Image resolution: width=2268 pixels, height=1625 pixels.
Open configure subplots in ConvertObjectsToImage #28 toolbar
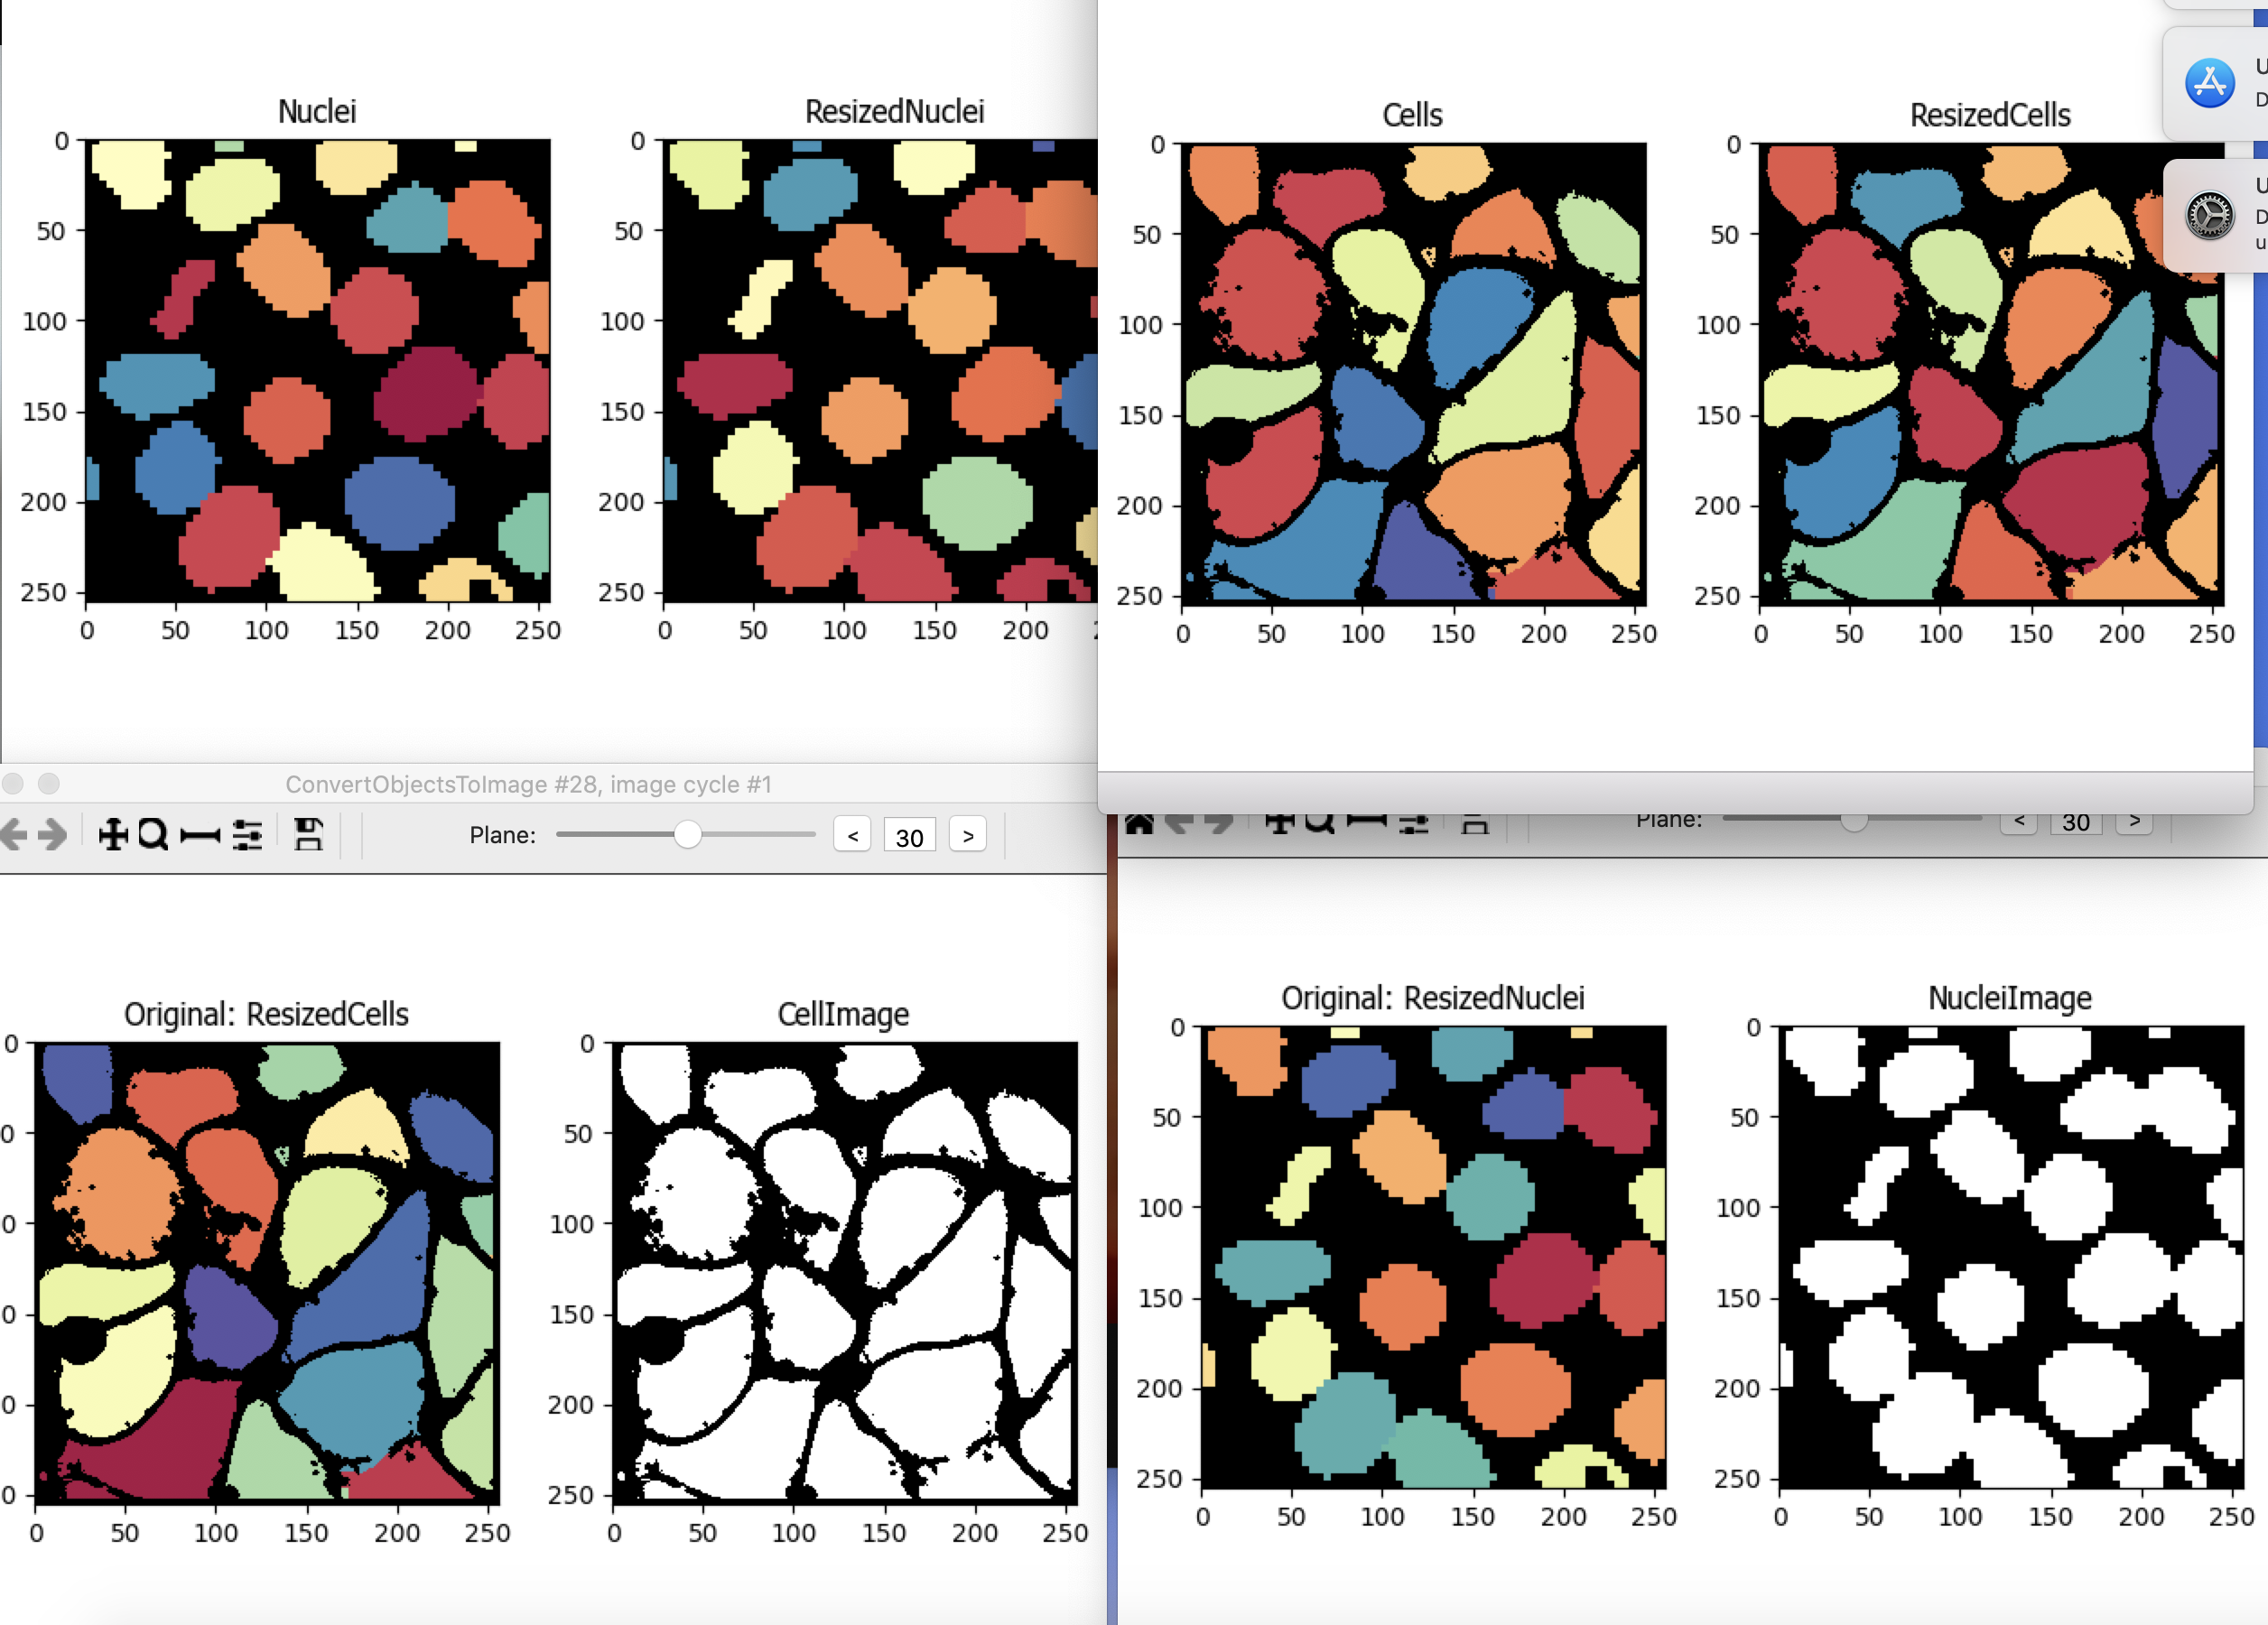click(247, 834)
